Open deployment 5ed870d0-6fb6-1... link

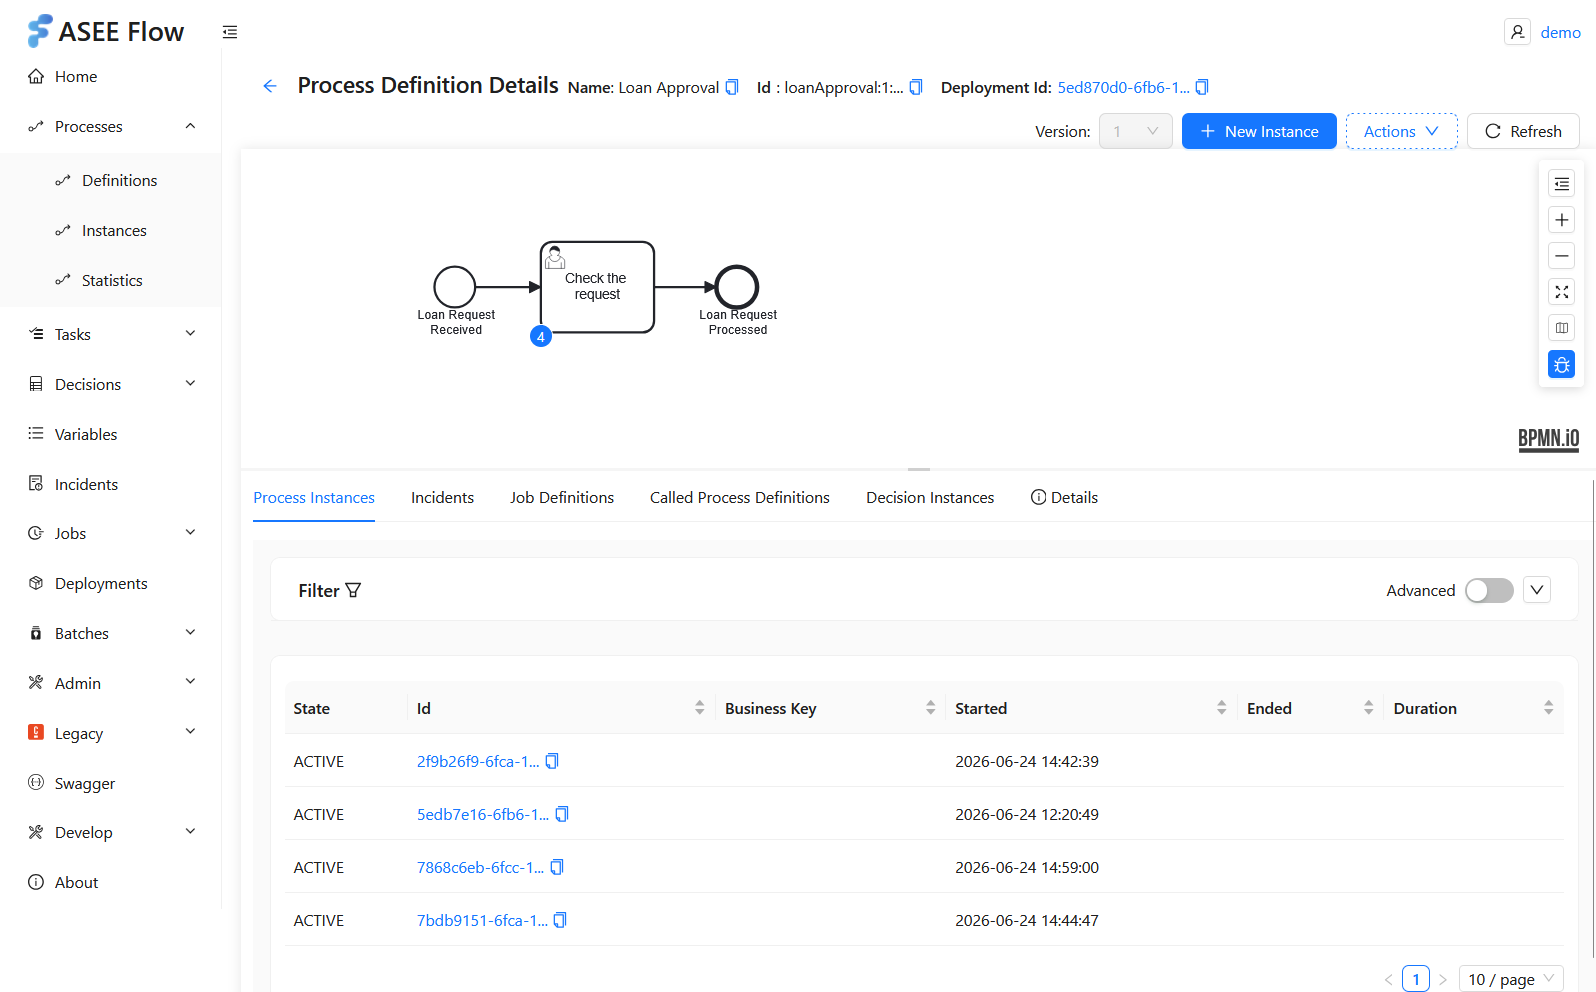(x=1123, y=87)
